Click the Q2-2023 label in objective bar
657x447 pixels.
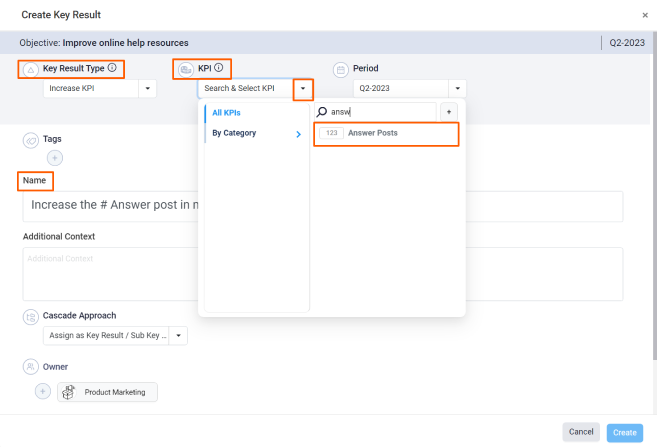tap(627, 43)
